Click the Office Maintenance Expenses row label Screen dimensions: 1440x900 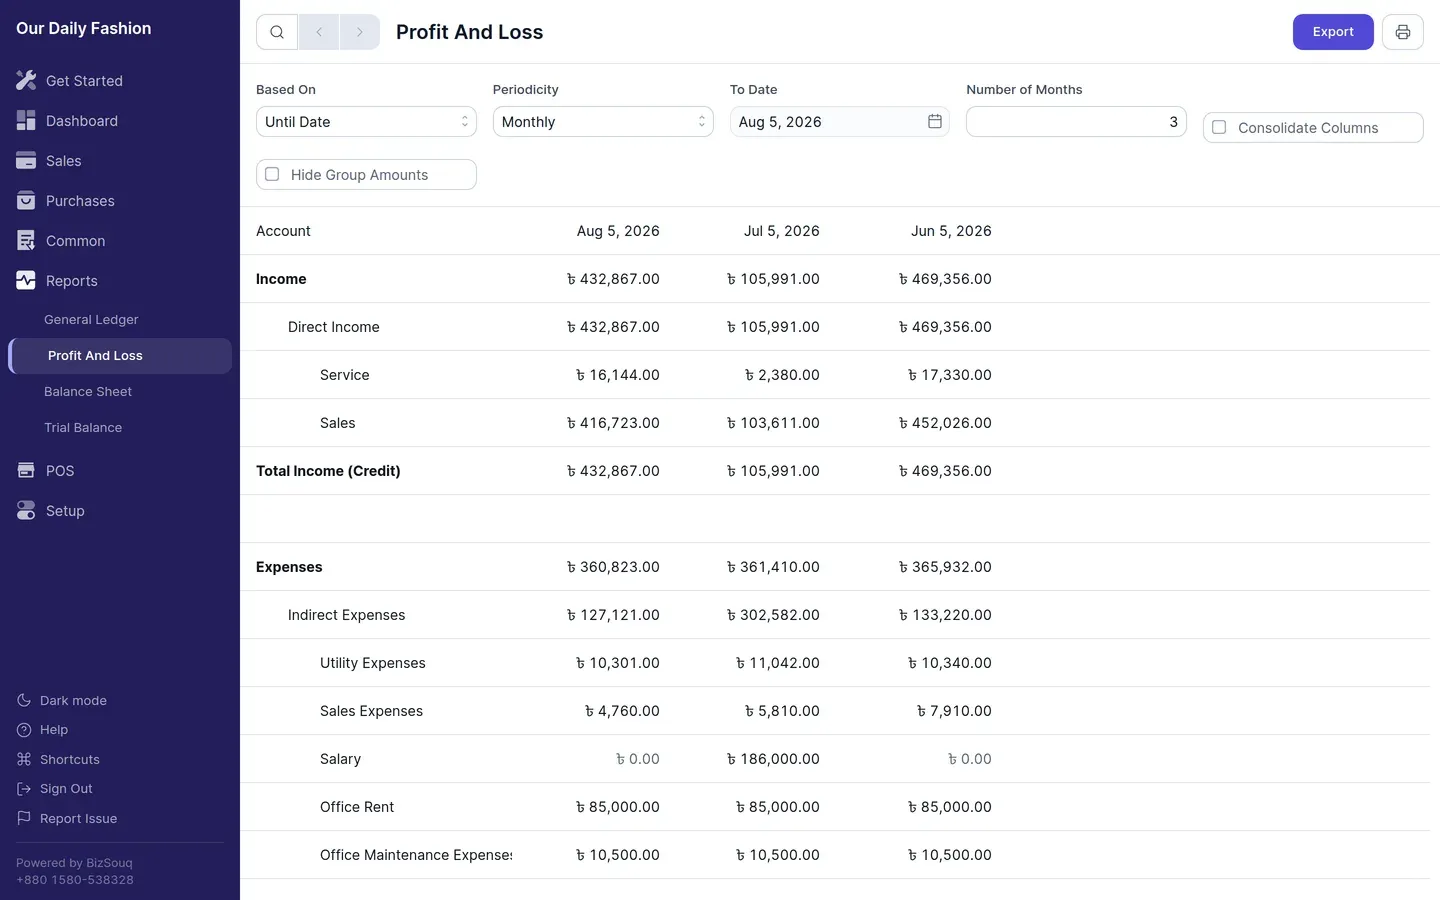(416, 855)
